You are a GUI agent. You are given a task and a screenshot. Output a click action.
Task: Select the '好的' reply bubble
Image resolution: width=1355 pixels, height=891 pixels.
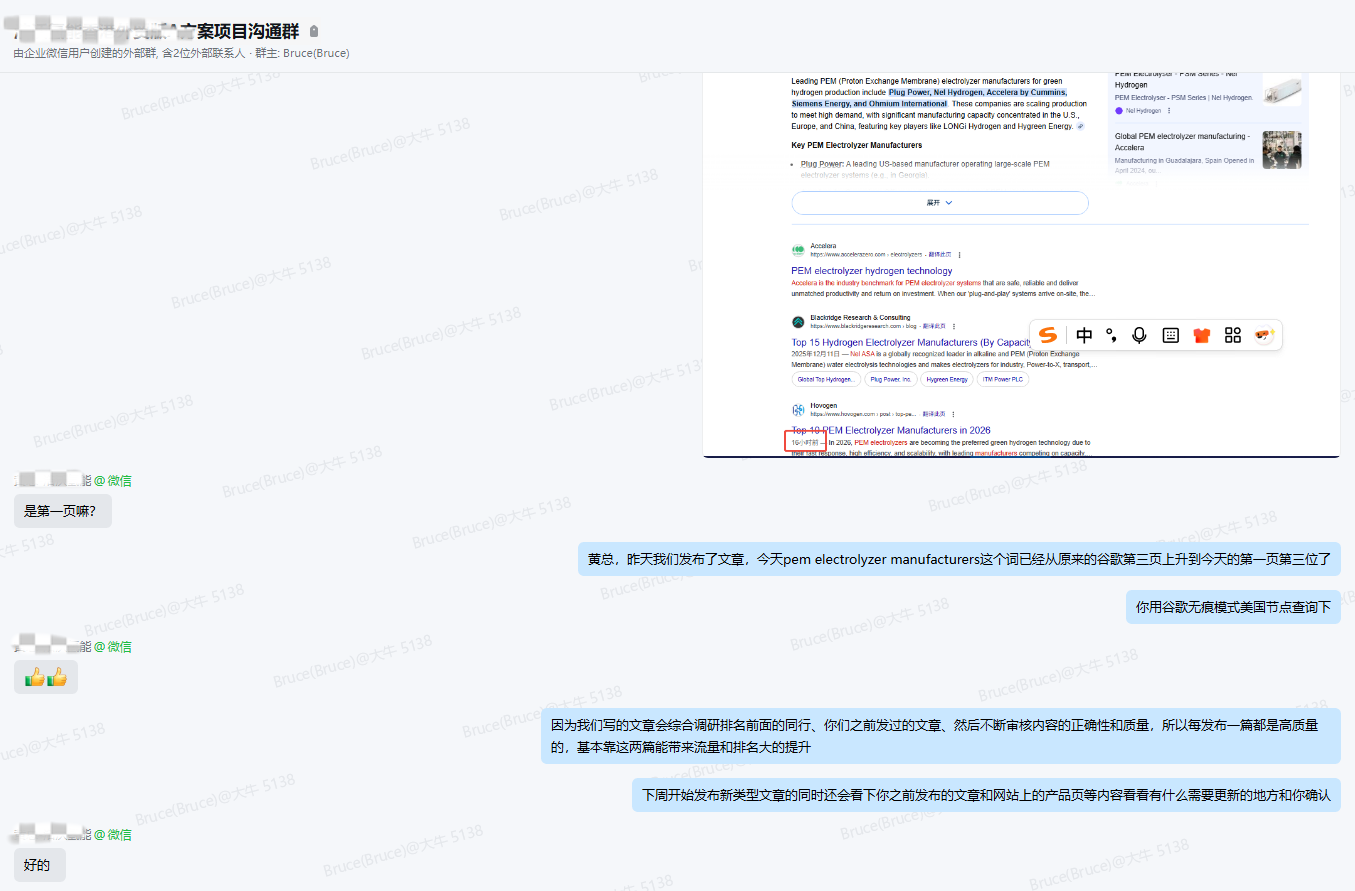pos(38,865)
